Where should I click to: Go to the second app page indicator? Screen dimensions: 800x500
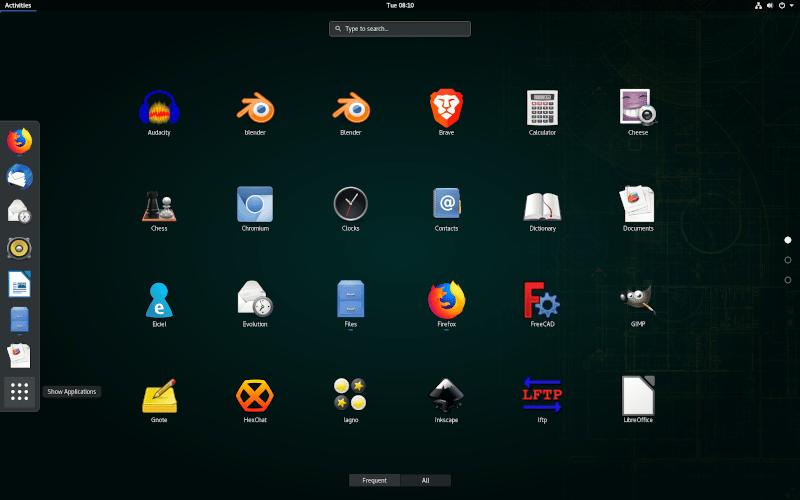(788, 260)
